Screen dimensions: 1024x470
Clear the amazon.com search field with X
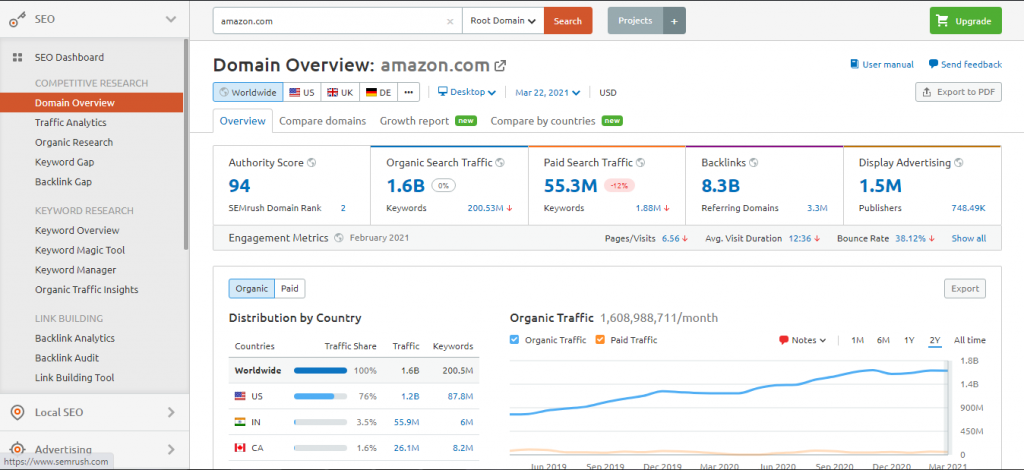(x=450, y=21)
